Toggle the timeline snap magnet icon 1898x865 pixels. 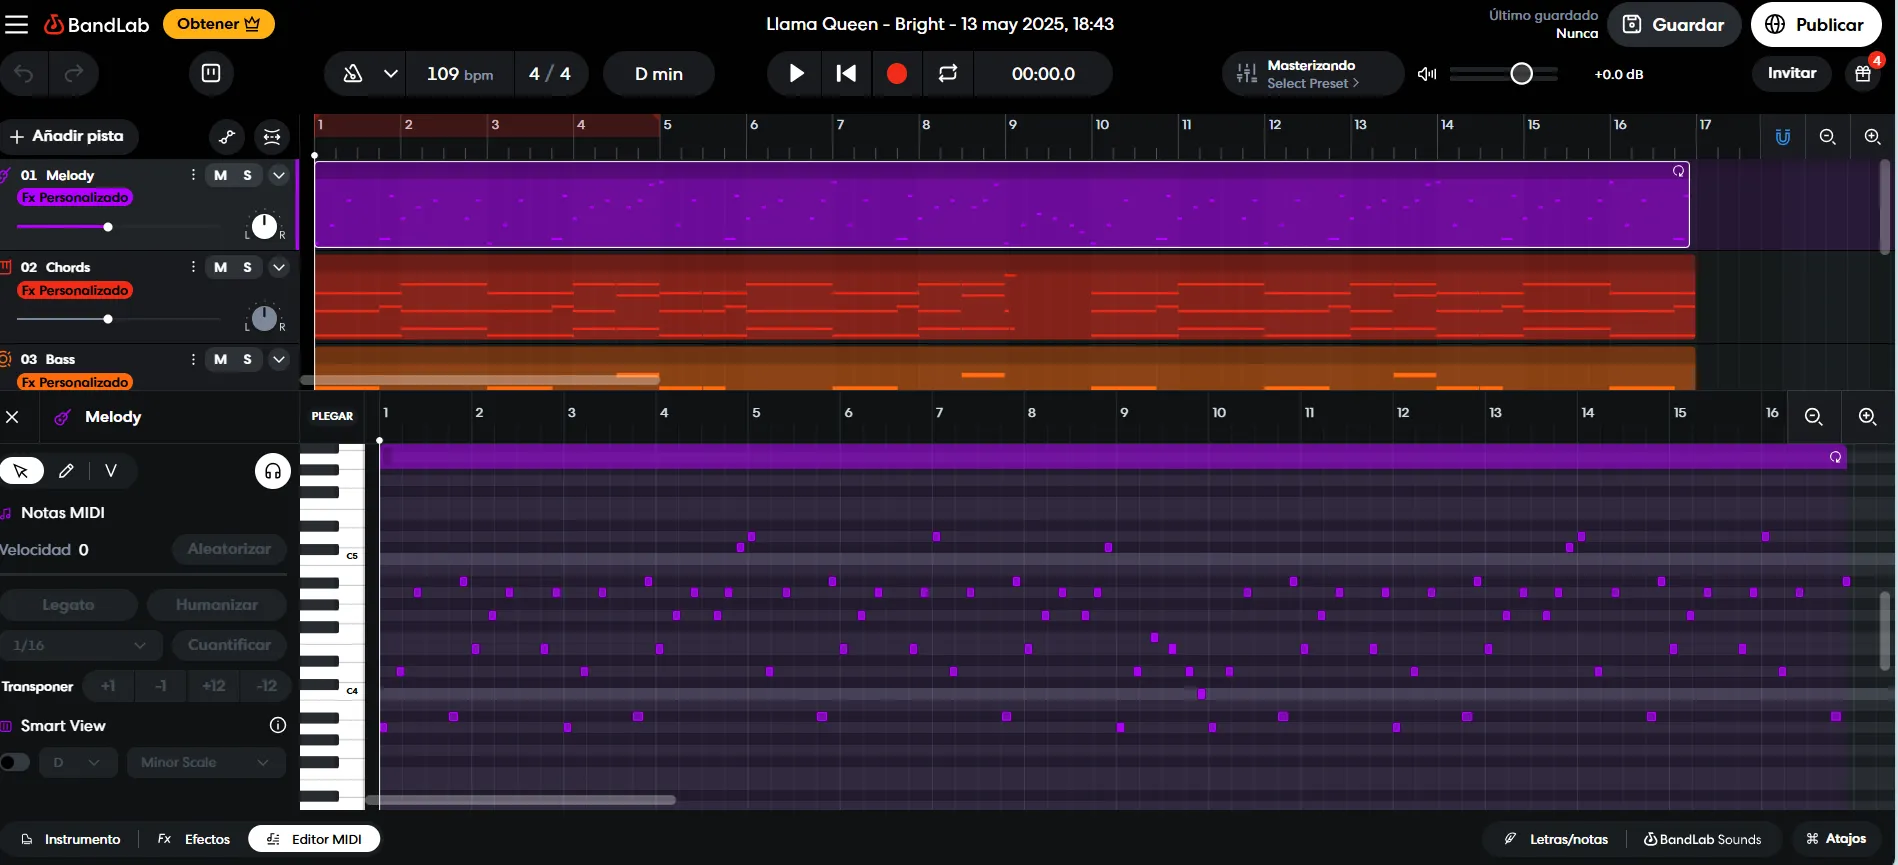point(1782,137)
